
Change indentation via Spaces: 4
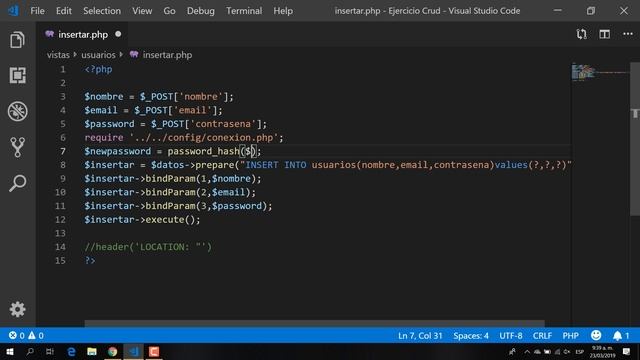(471, 336)
